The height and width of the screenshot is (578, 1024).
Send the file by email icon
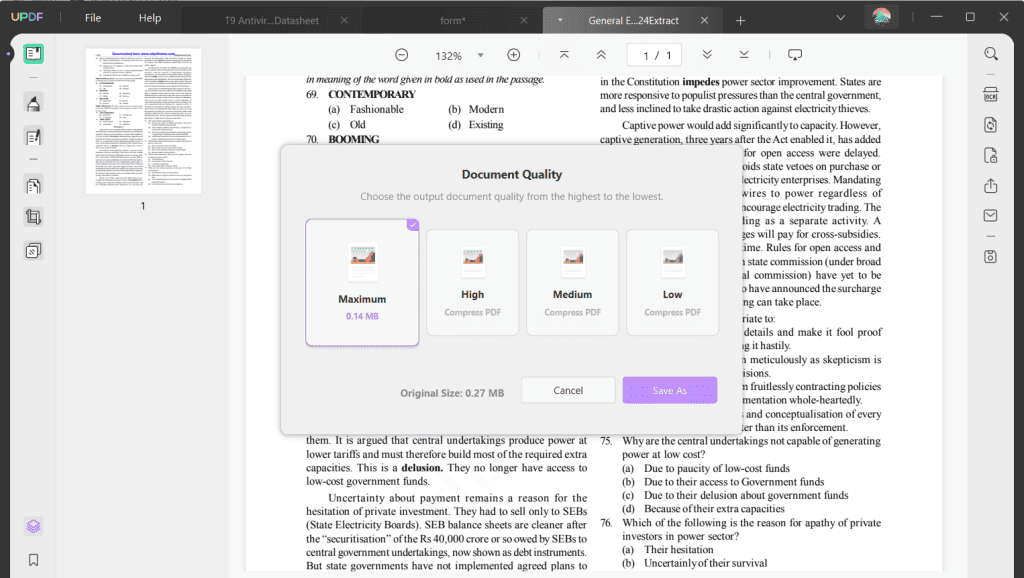[x=991, y=216]
